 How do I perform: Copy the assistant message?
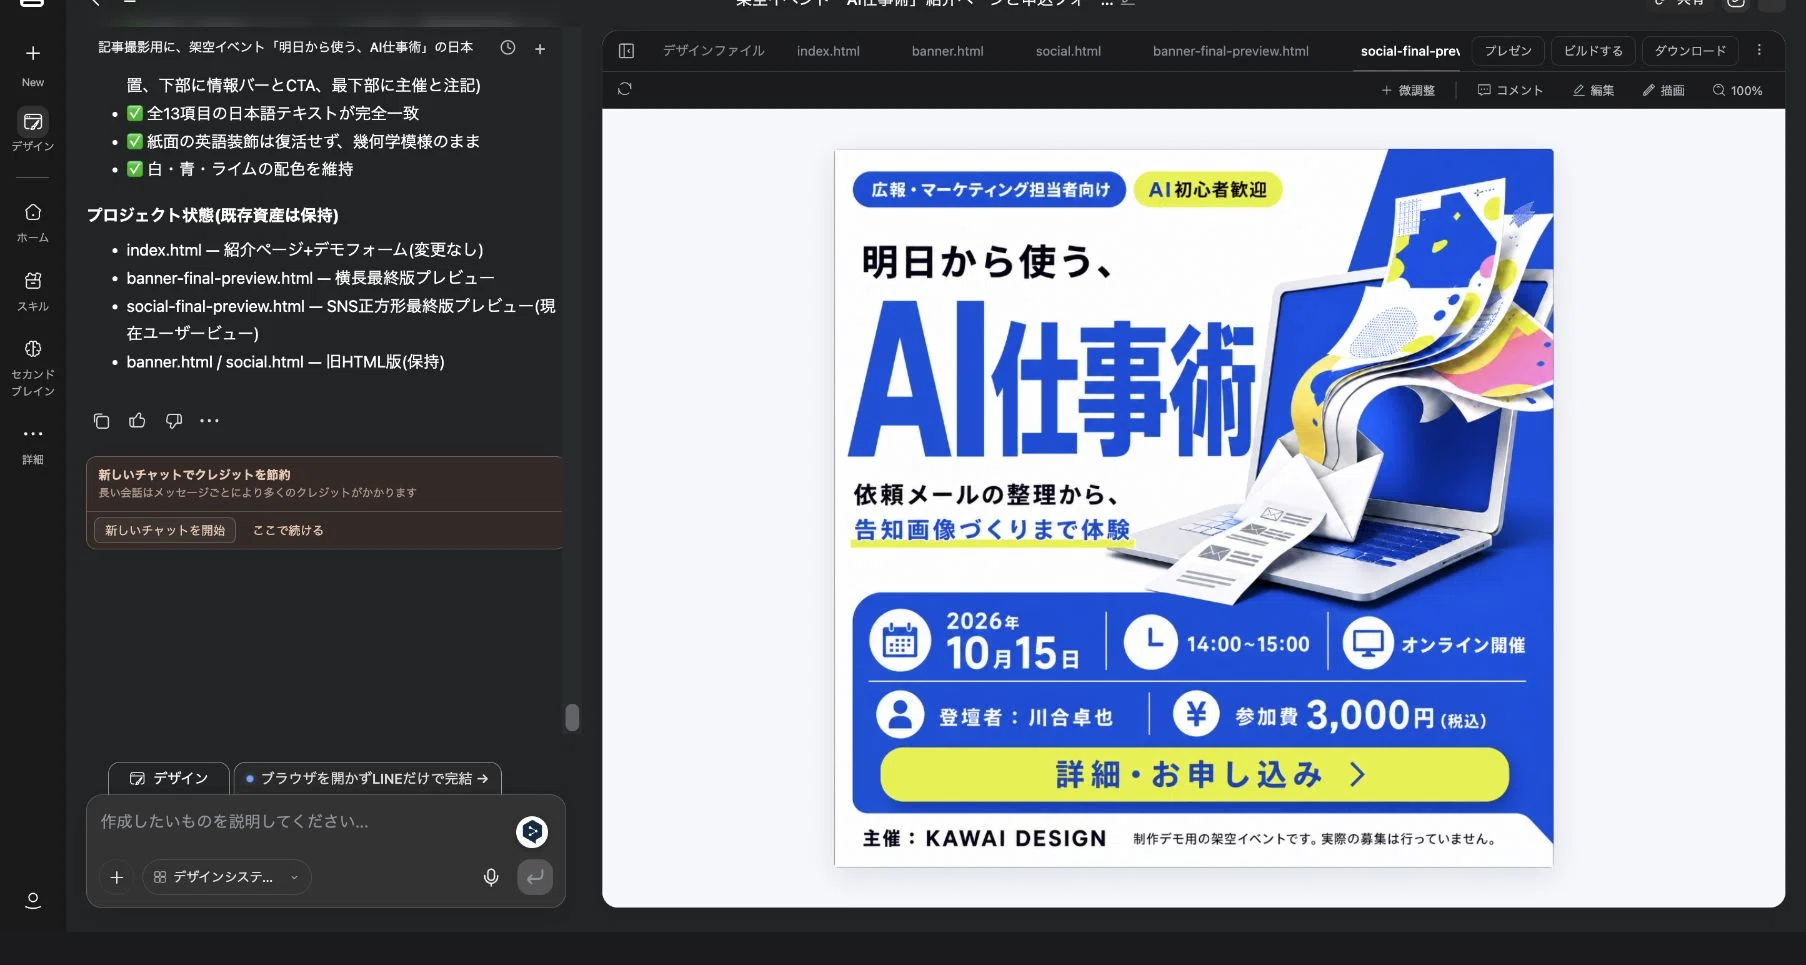(101, 421)
